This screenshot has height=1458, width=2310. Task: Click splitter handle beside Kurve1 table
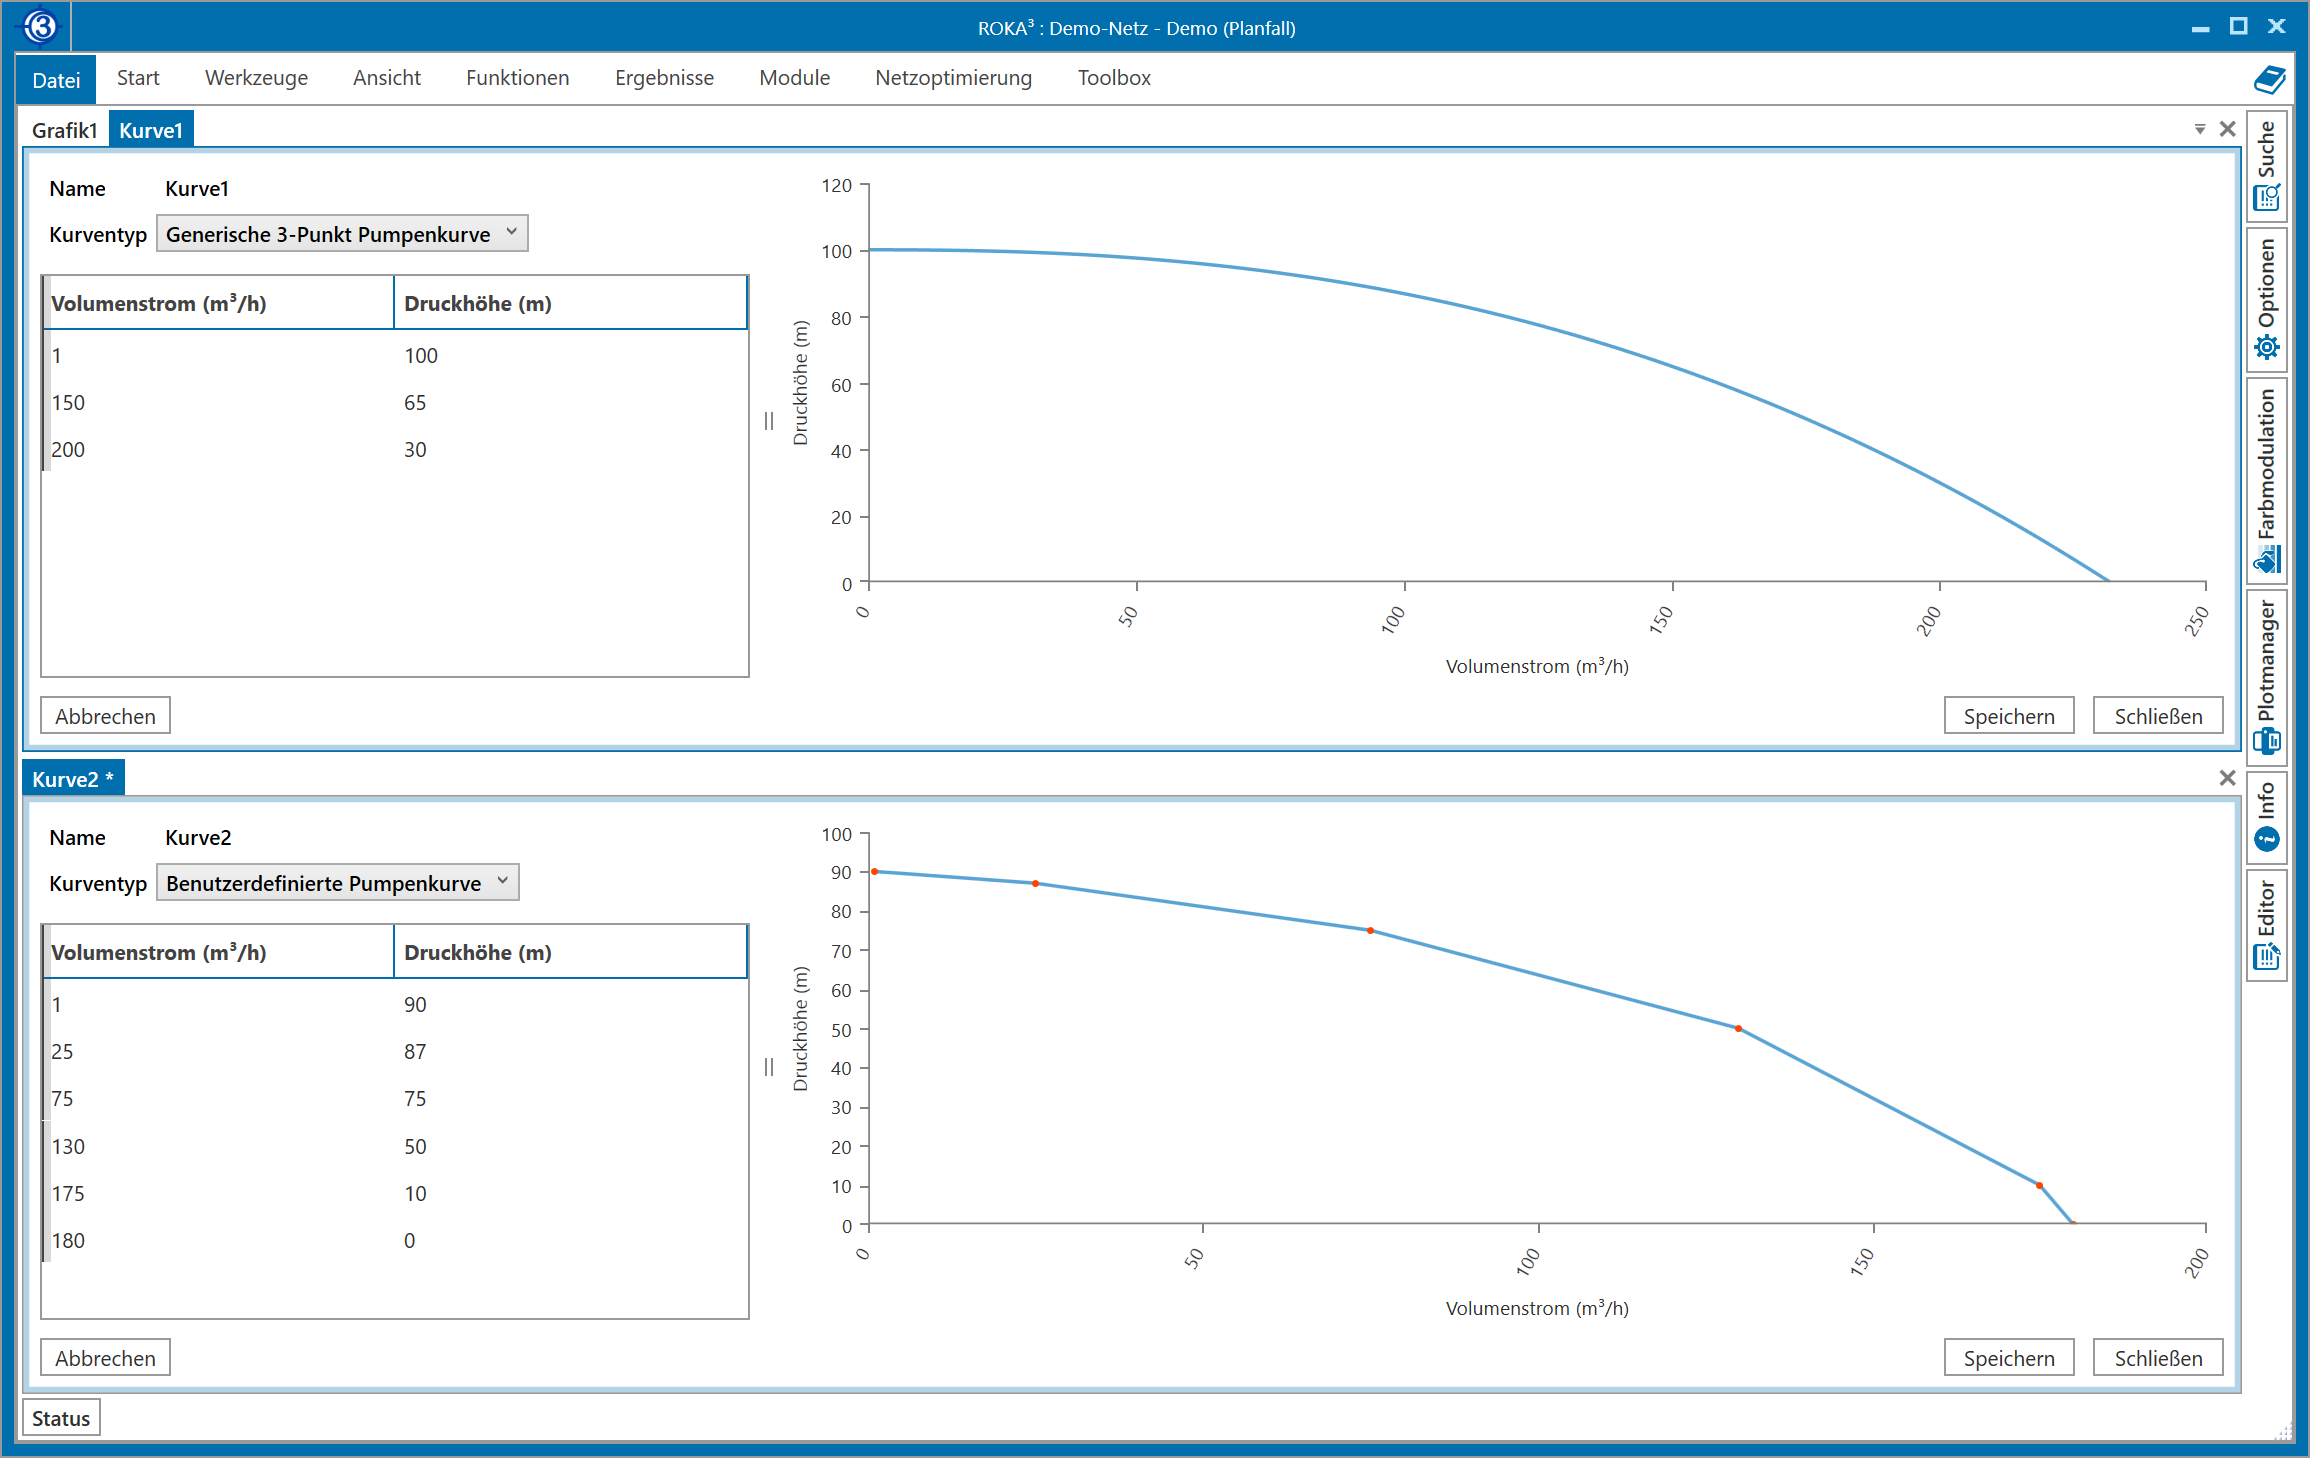[768, 421]
